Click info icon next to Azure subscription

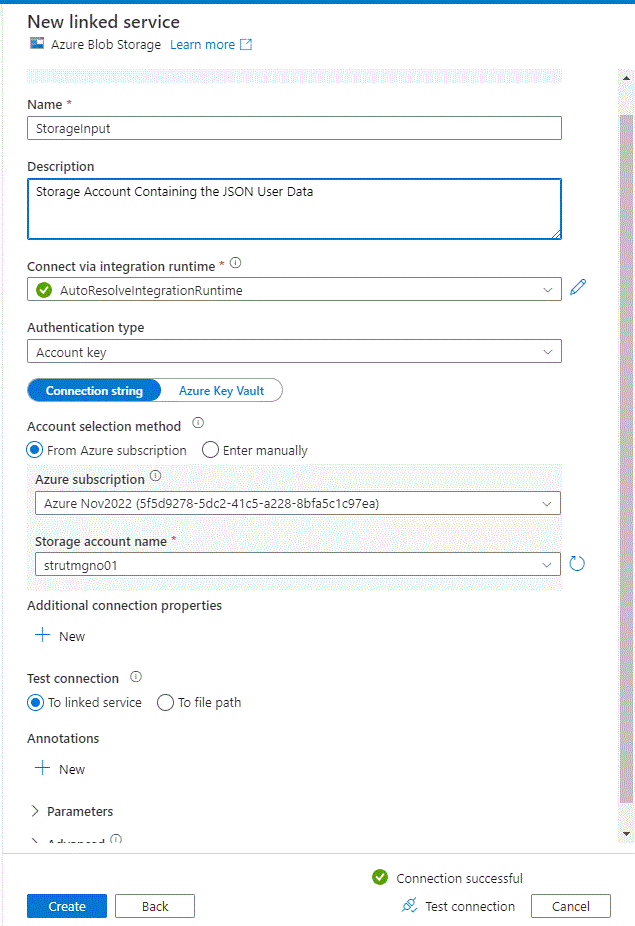155,476
